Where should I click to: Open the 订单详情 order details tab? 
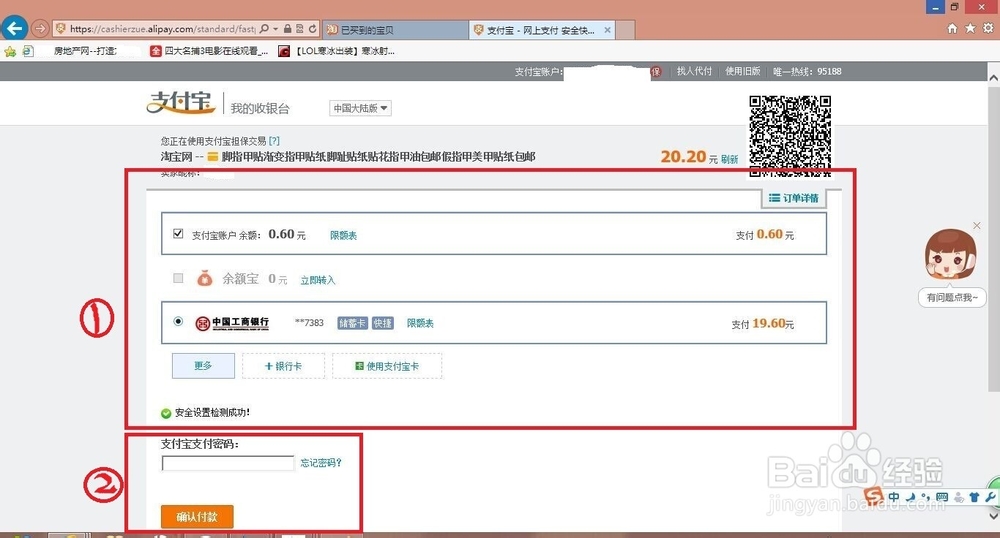pyautogui.click(x=793, y=198)
